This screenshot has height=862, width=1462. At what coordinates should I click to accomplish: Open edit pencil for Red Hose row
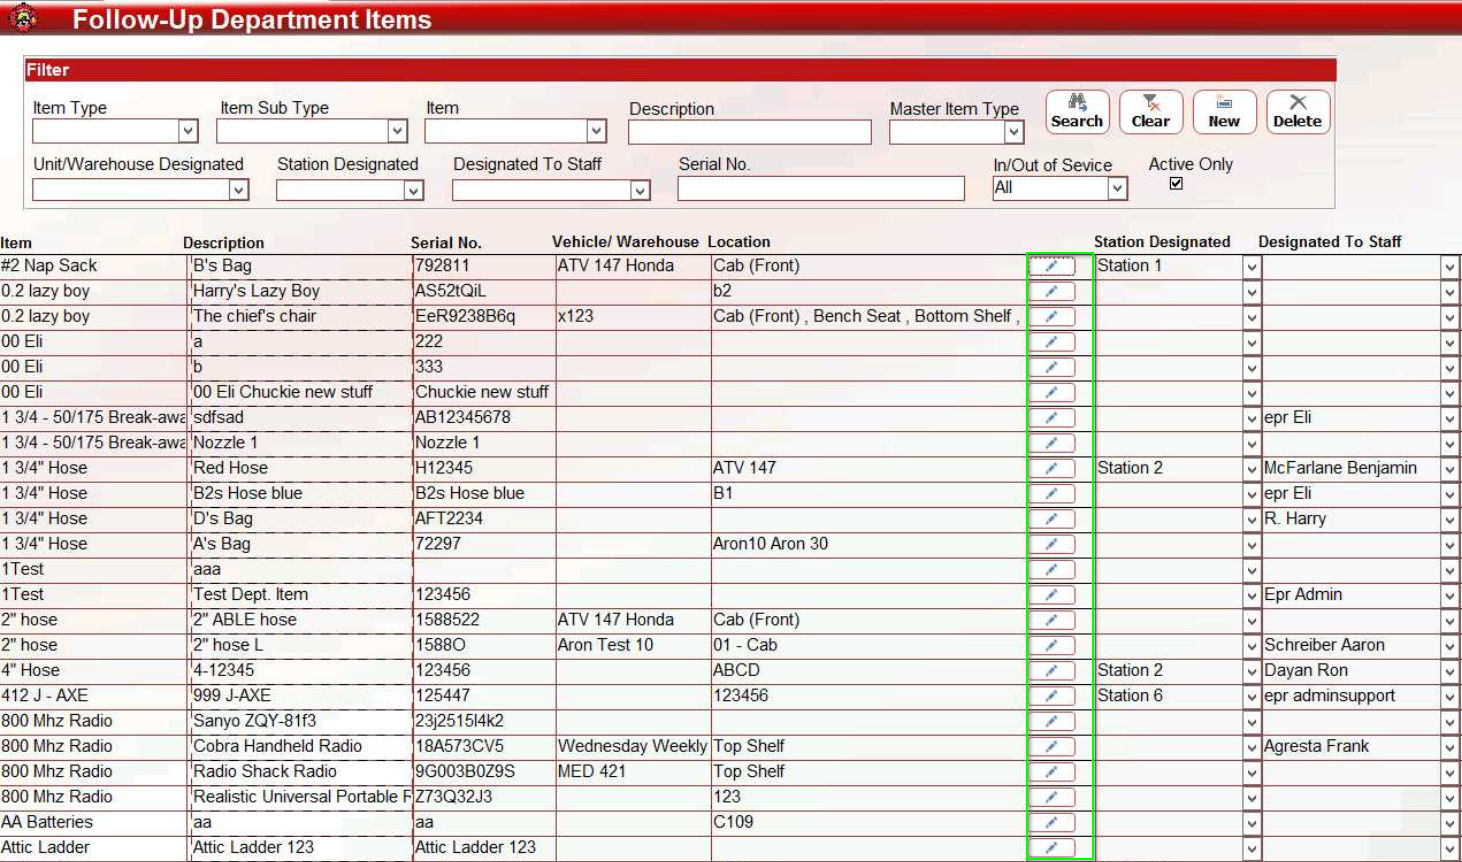tap(1051, 468)
